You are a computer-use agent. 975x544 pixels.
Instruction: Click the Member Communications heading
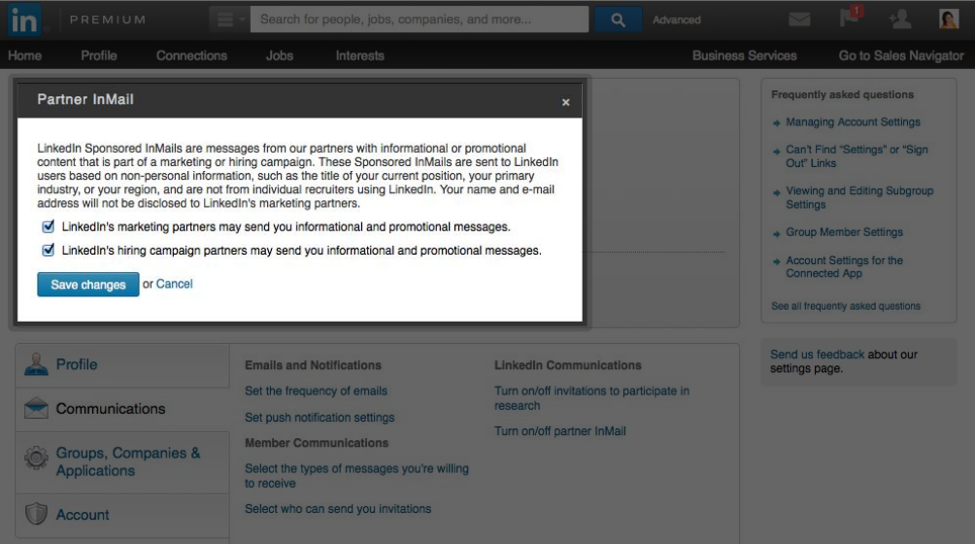317,443
